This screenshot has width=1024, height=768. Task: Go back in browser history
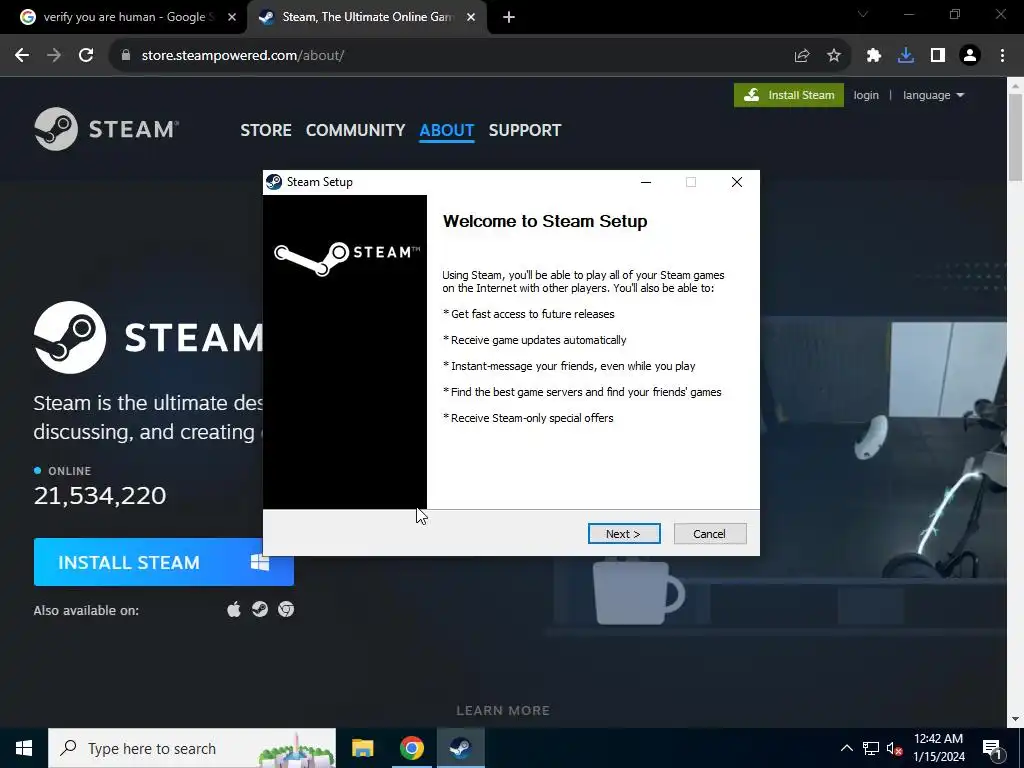(x=22, y=56)
